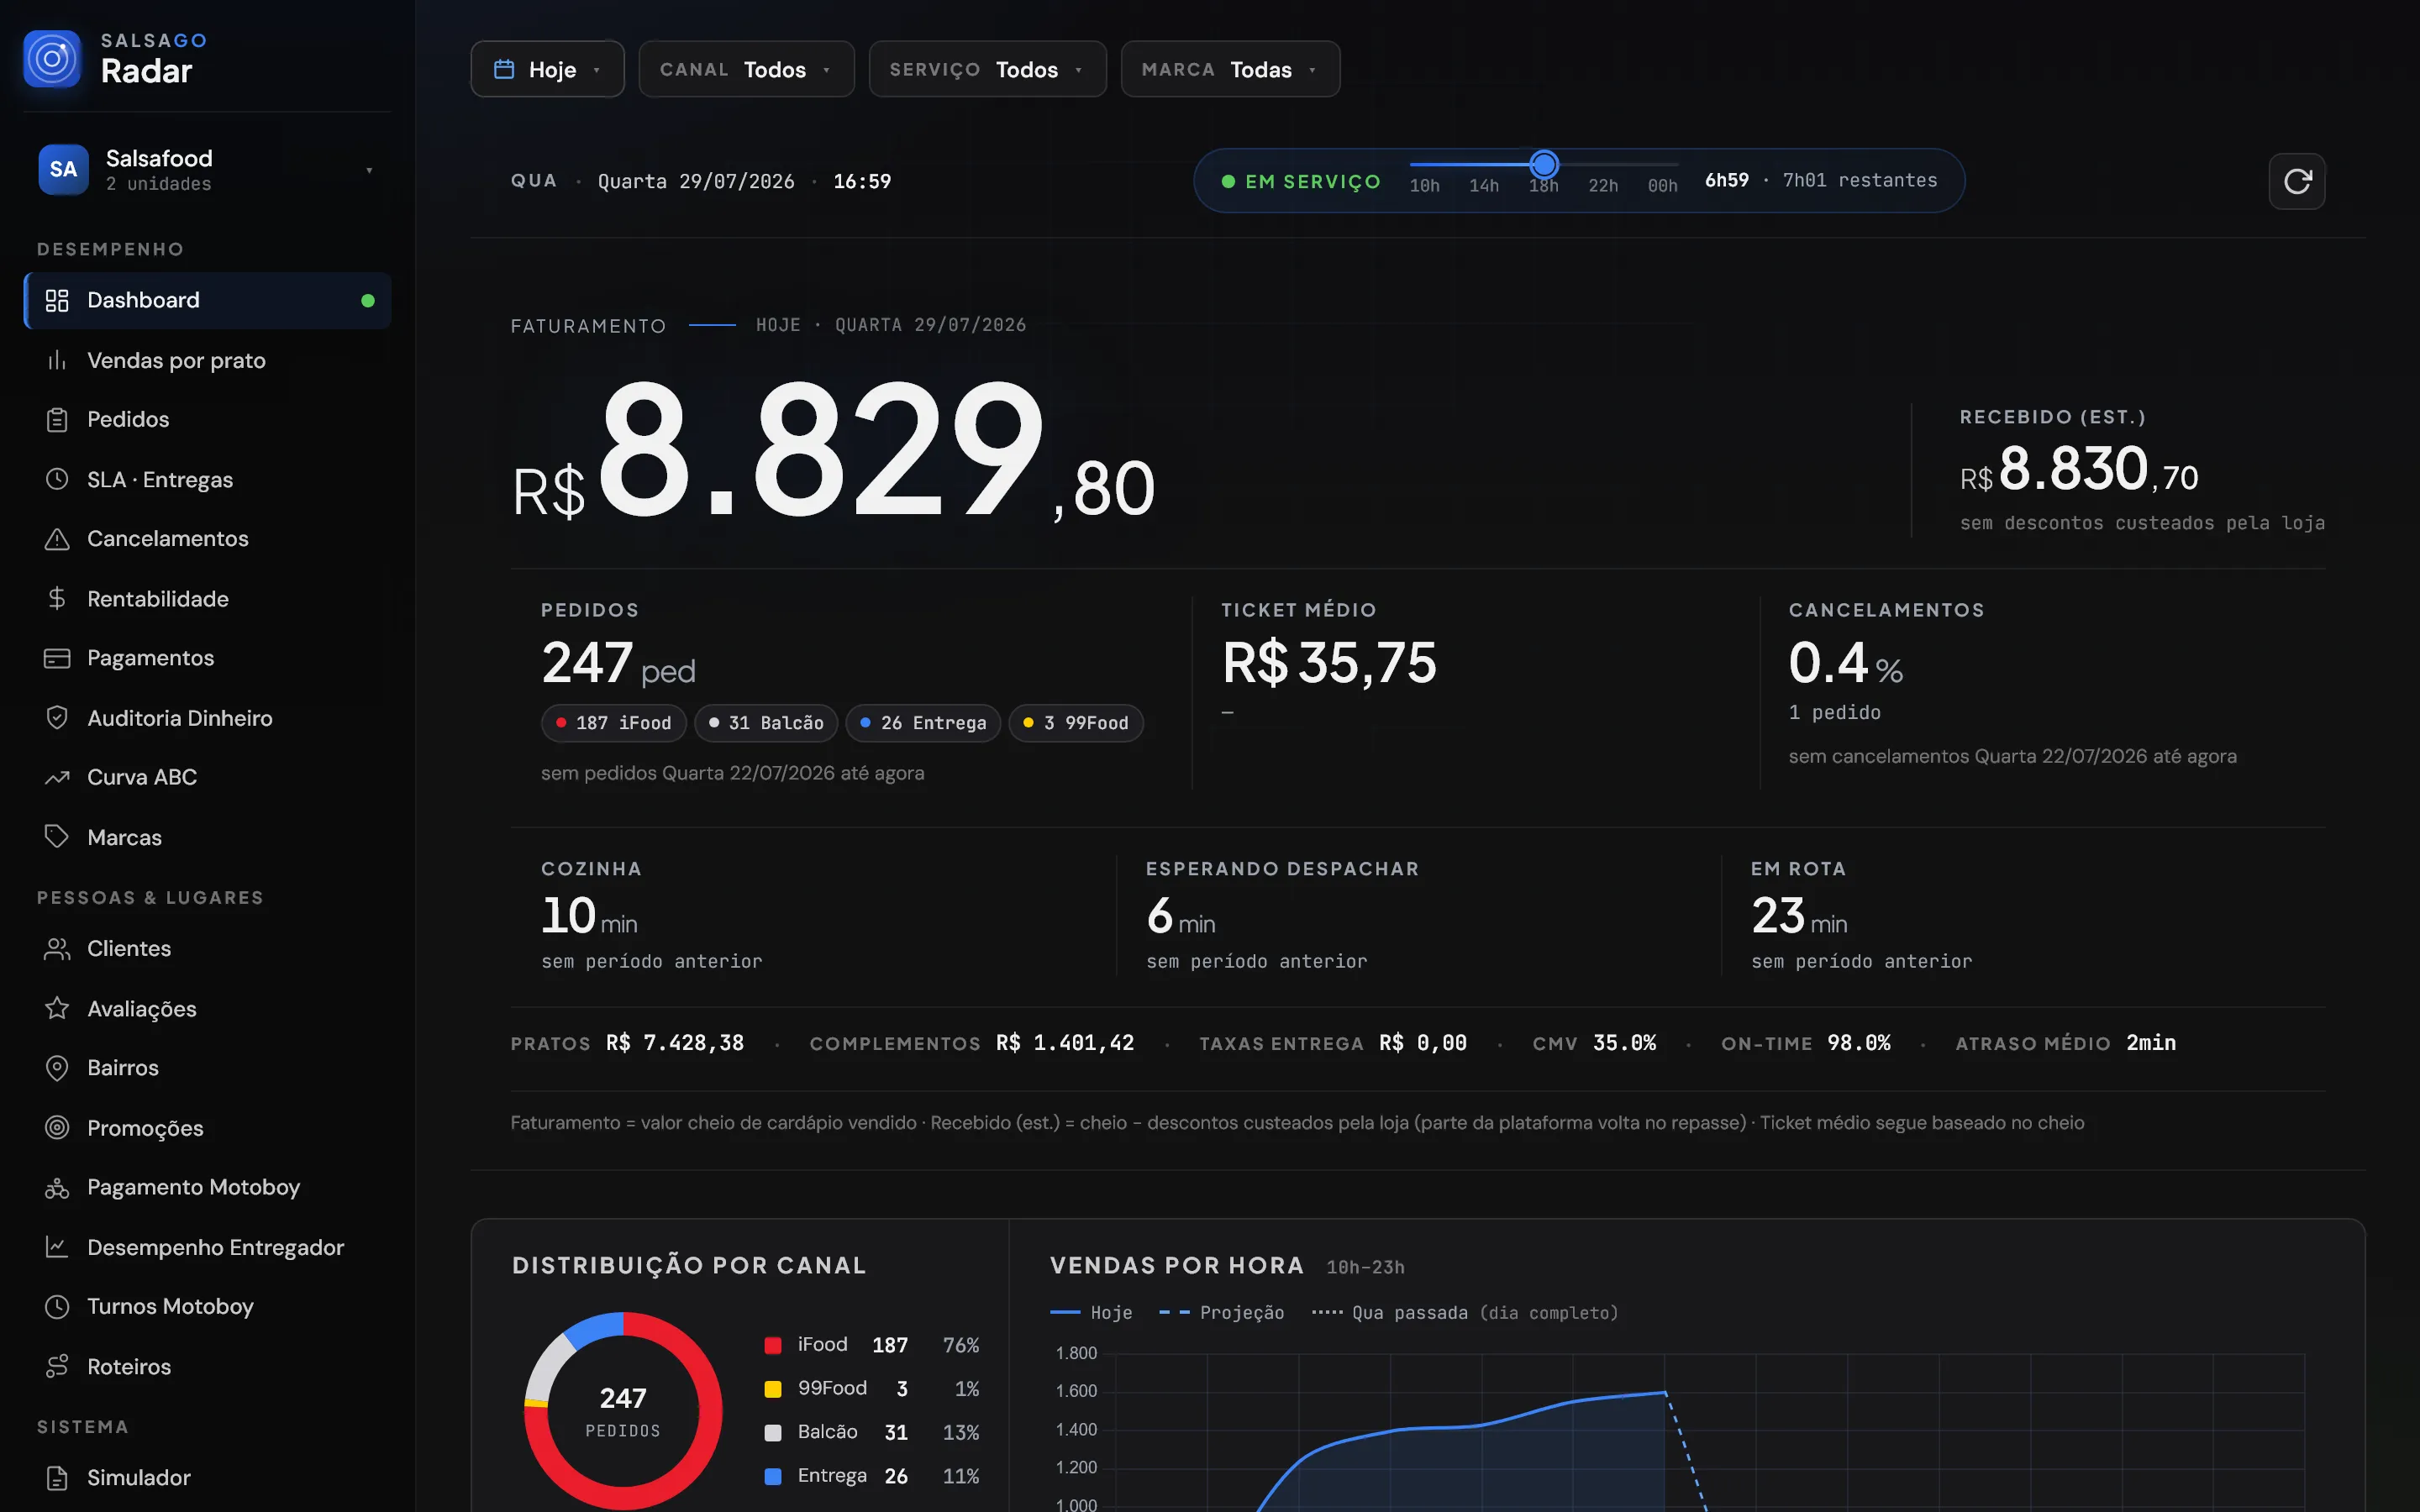Click the 3 99Food channel chip

tap(1076, 723)
